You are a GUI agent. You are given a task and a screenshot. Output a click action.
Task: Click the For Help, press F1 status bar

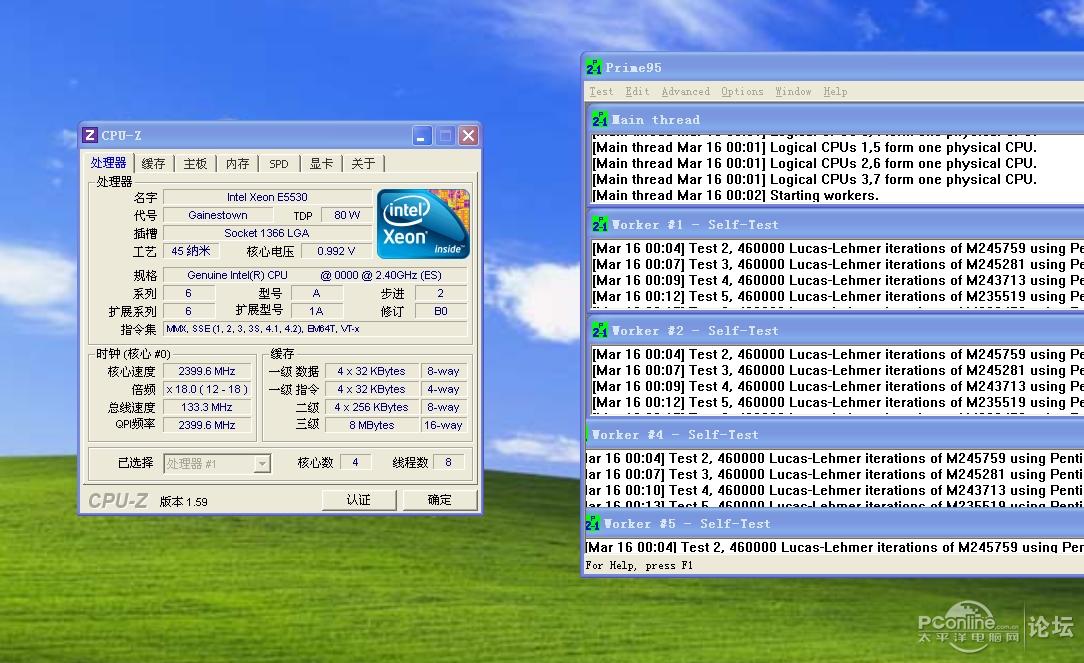click(639, 566)
